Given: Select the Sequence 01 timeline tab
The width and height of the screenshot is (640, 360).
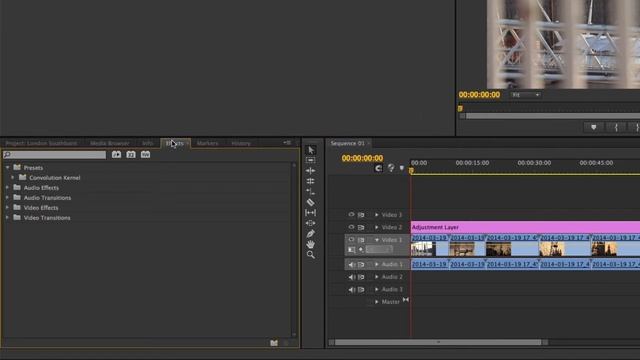Looking at the screenshot, I should [347, 143].
